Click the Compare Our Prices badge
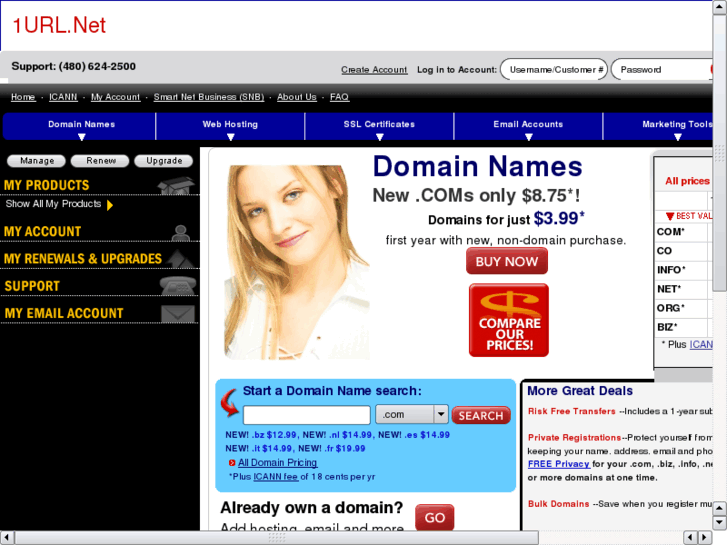727x545 pixels. pyautogui.click(x=509, y=320)
